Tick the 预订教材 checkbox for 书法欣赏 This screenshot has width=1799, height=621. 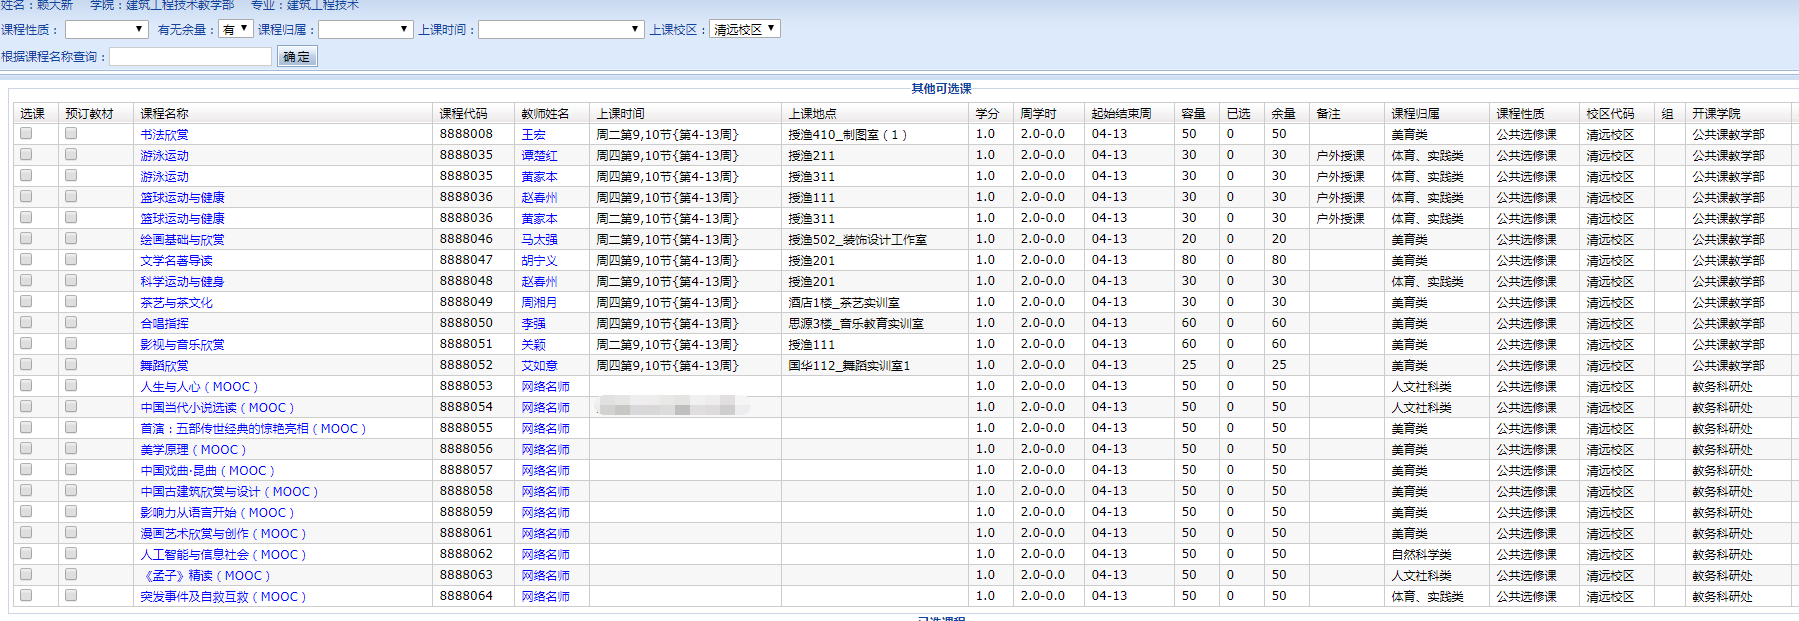coord(71,133)
